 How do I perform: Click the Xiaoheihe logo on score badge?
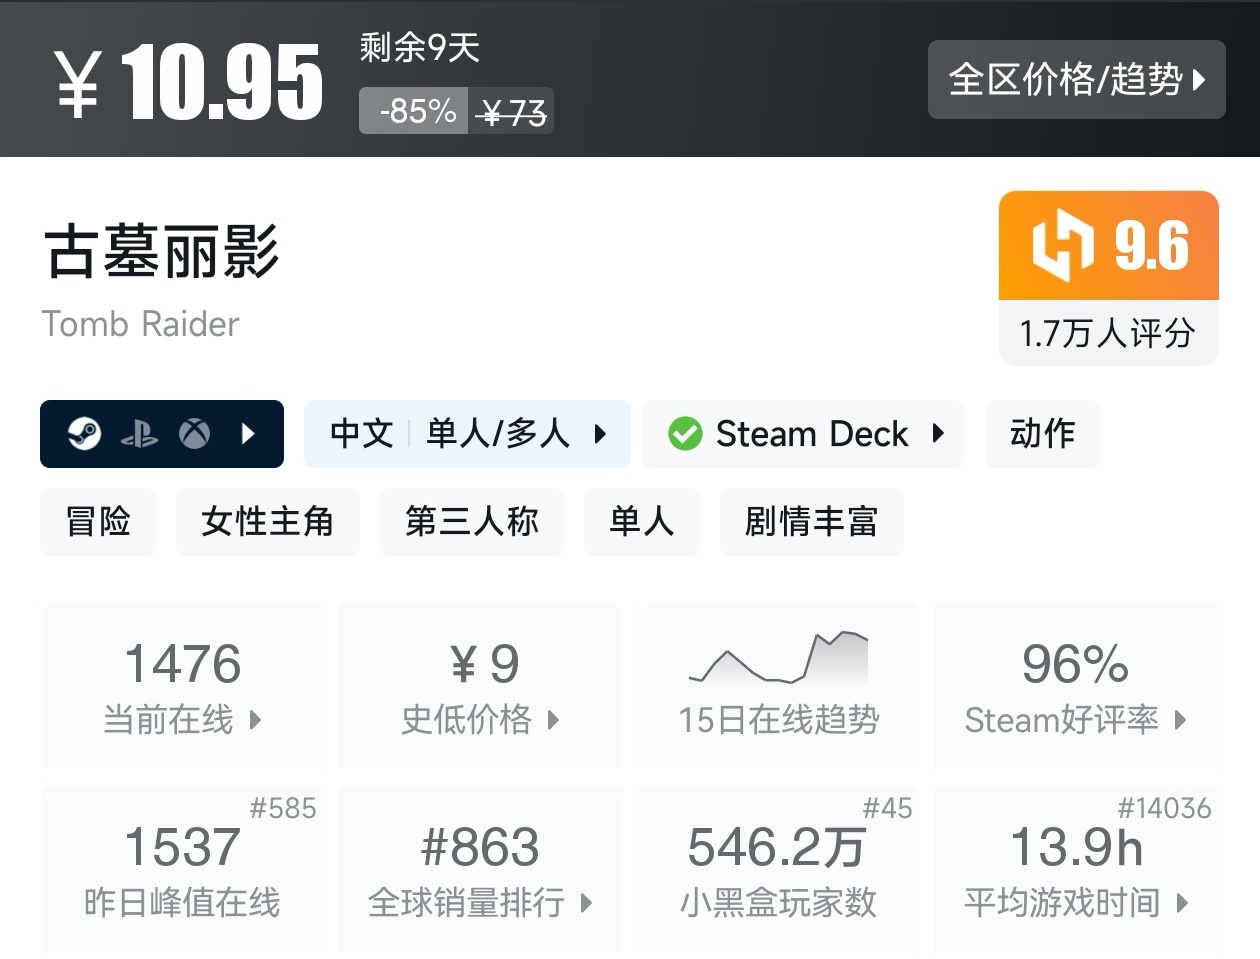pyautogui.click(x=1062, y=245)
